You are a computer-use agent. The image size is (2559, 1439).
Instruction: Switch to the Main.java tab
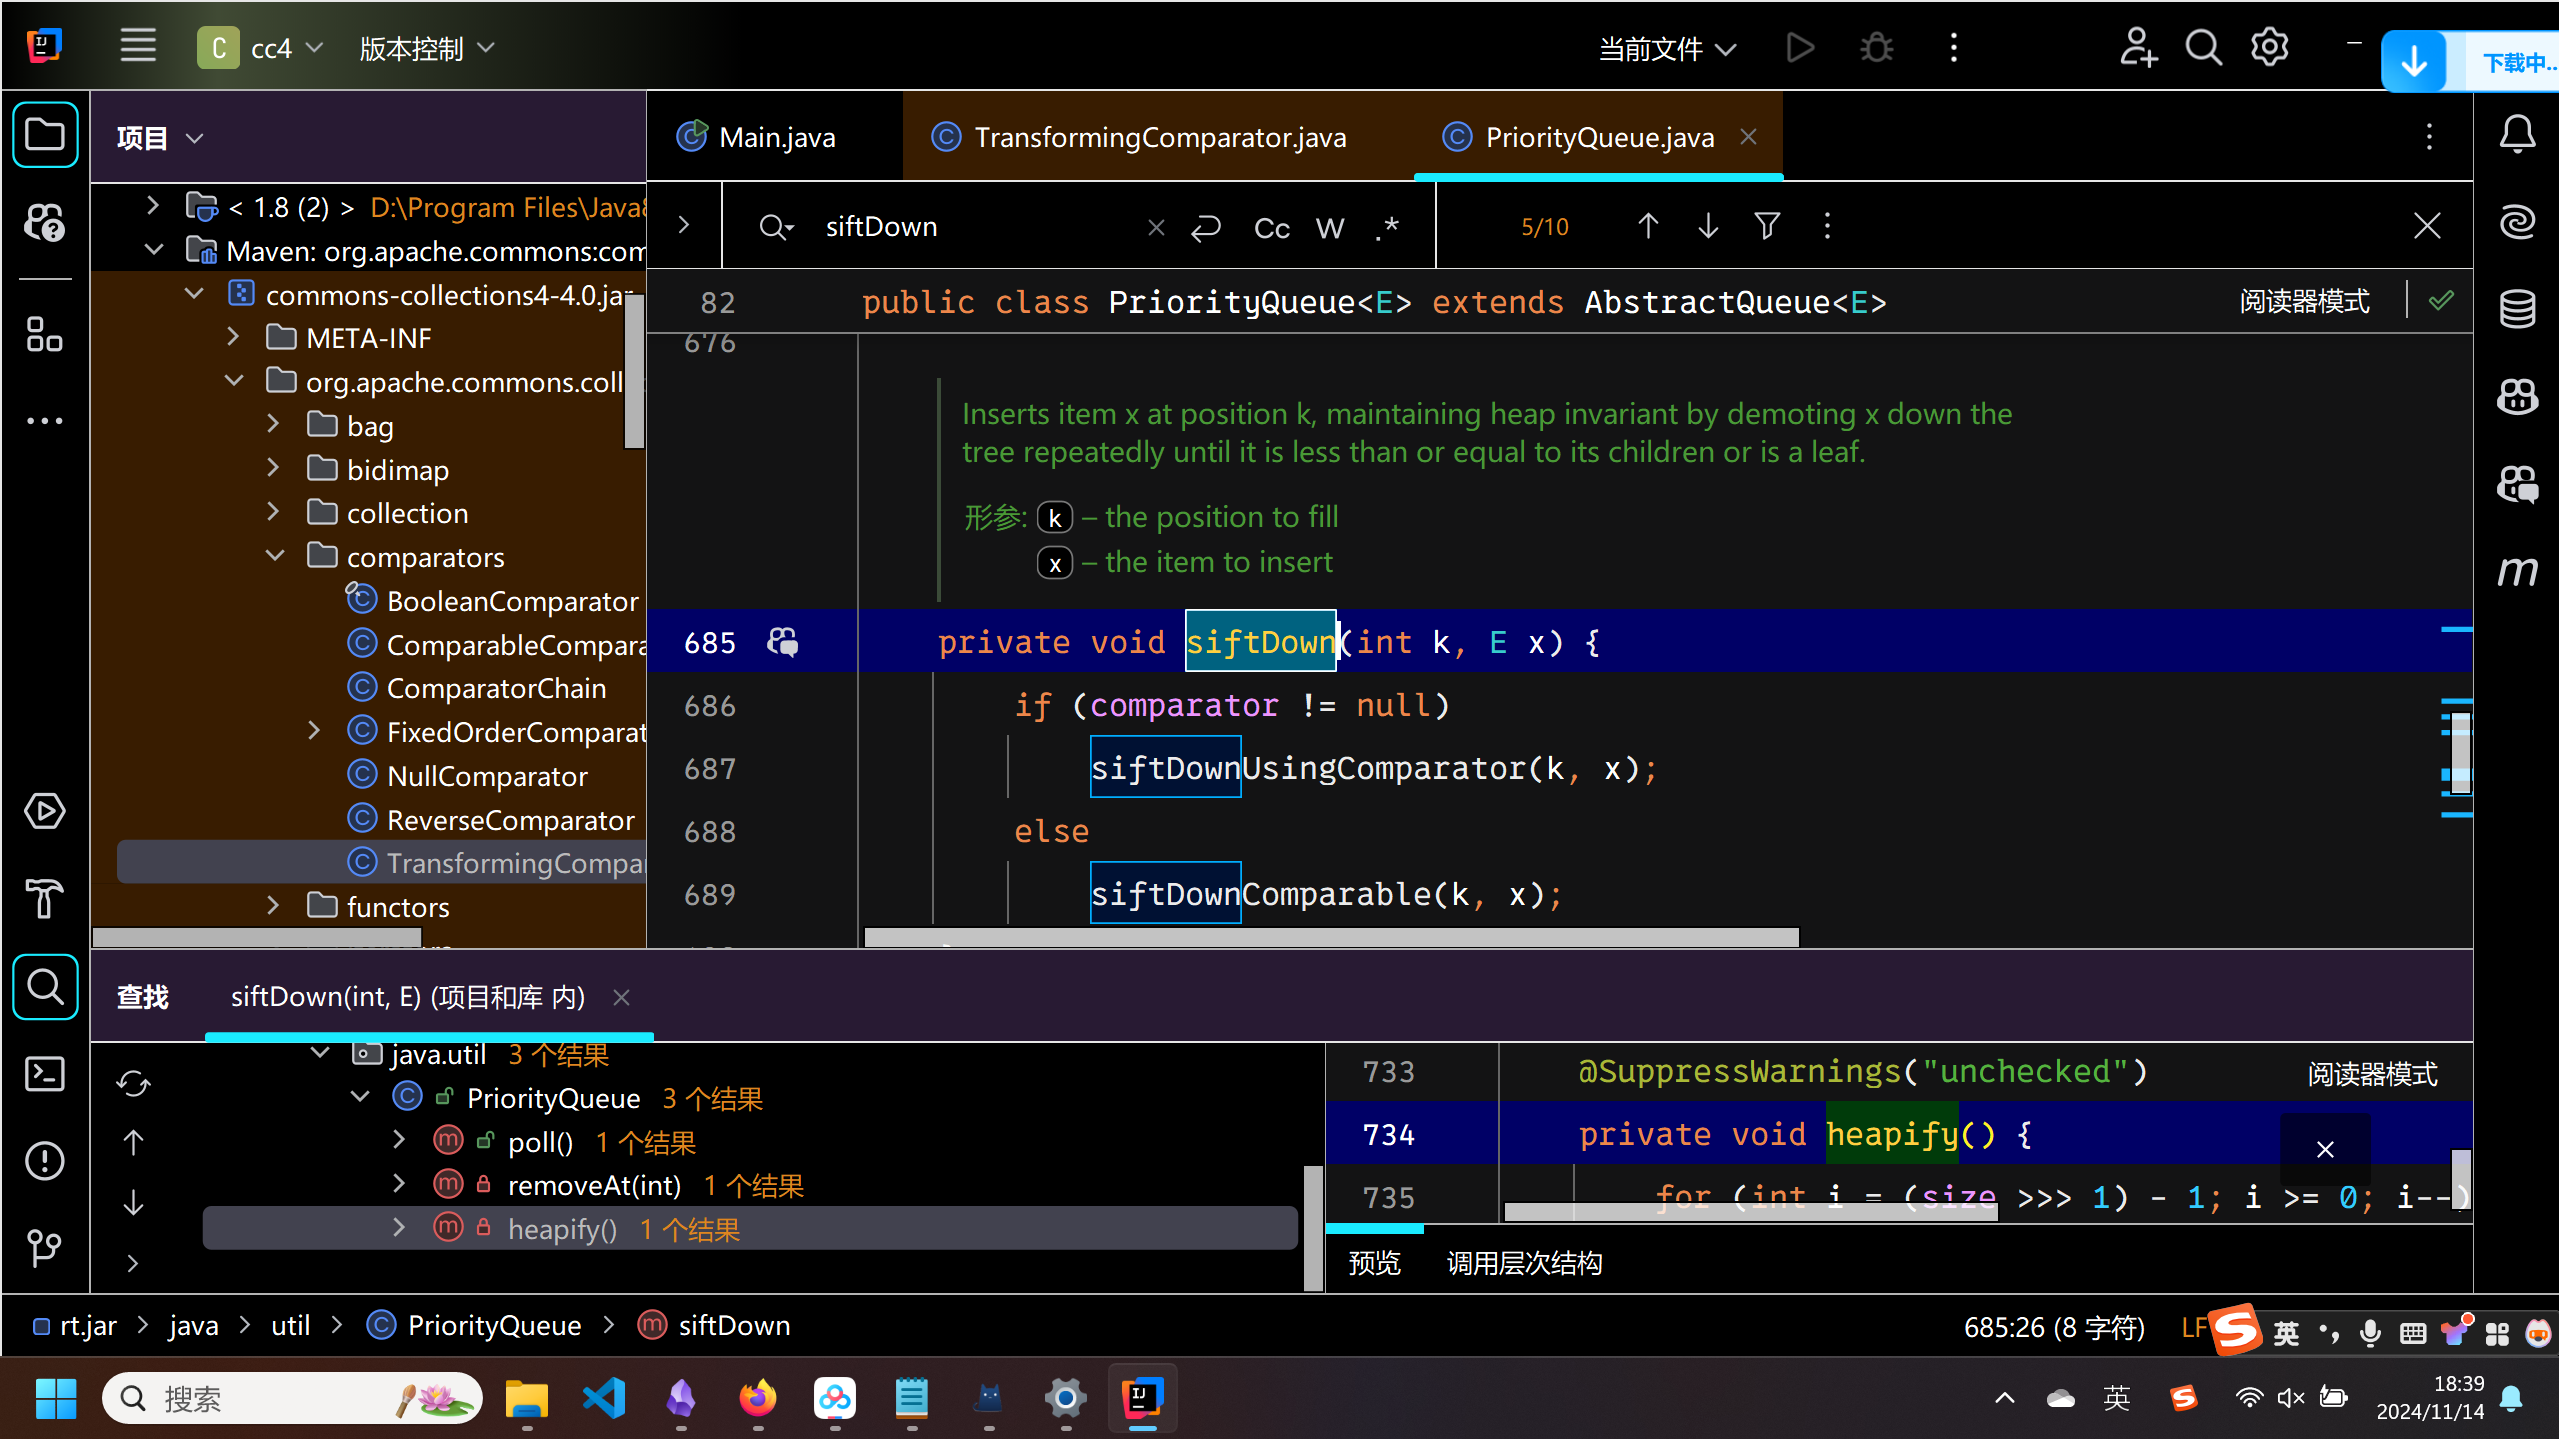click(776, 137)
